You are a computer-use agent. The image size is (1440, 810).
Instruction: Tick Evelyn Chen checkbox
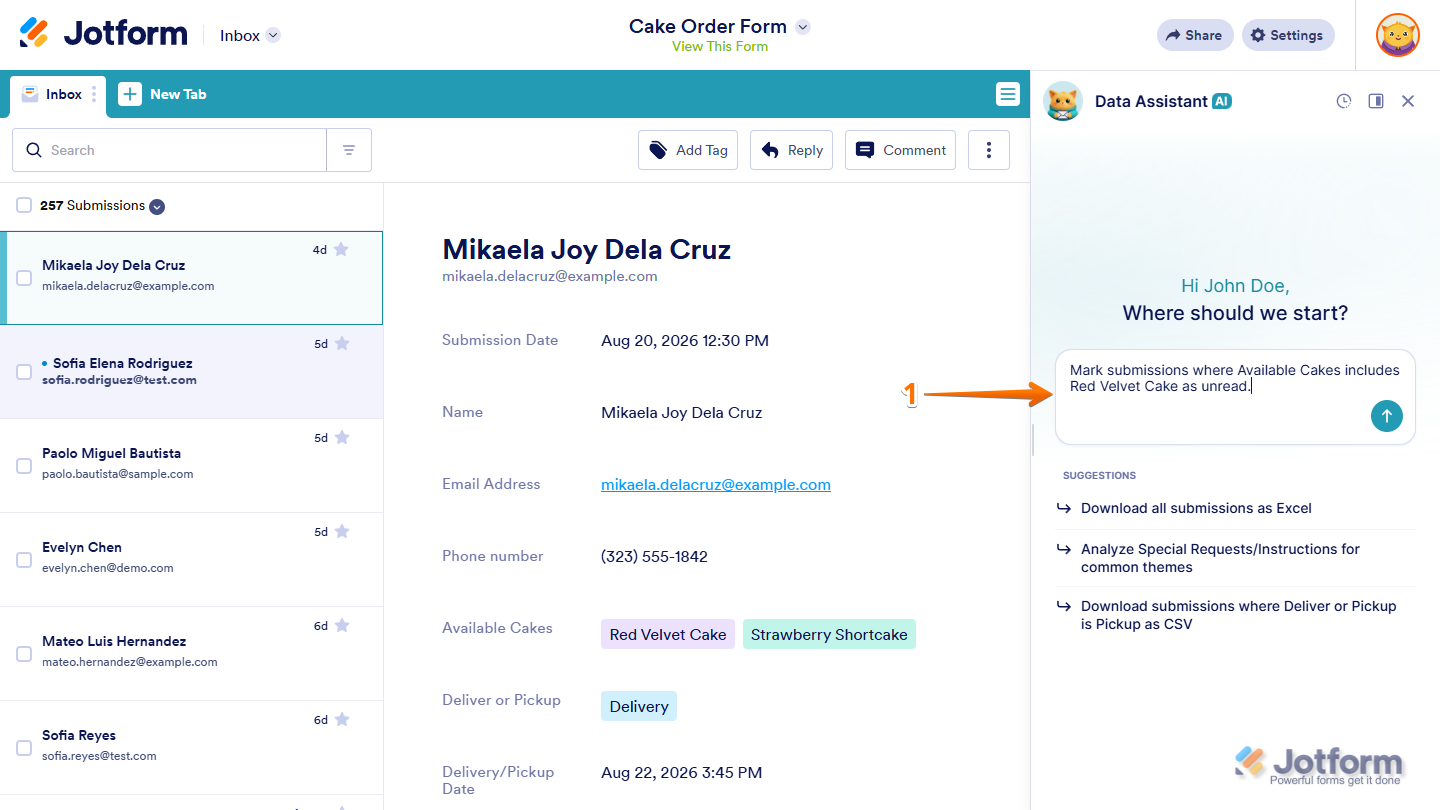point(24,560)
